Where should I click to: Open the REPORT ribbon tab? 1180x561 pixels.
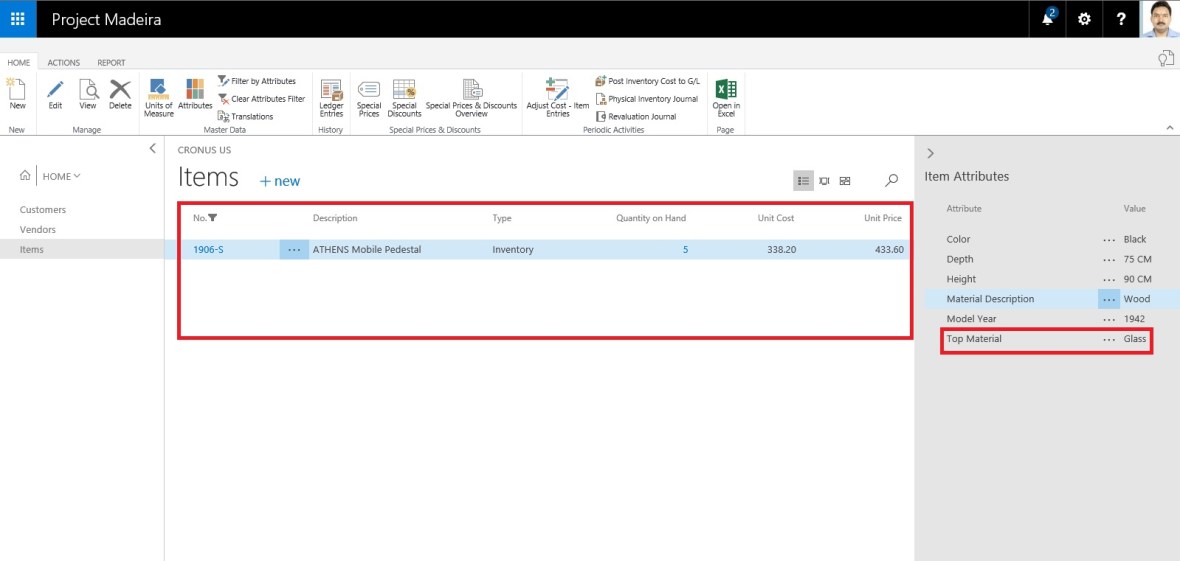click(111, 63)
